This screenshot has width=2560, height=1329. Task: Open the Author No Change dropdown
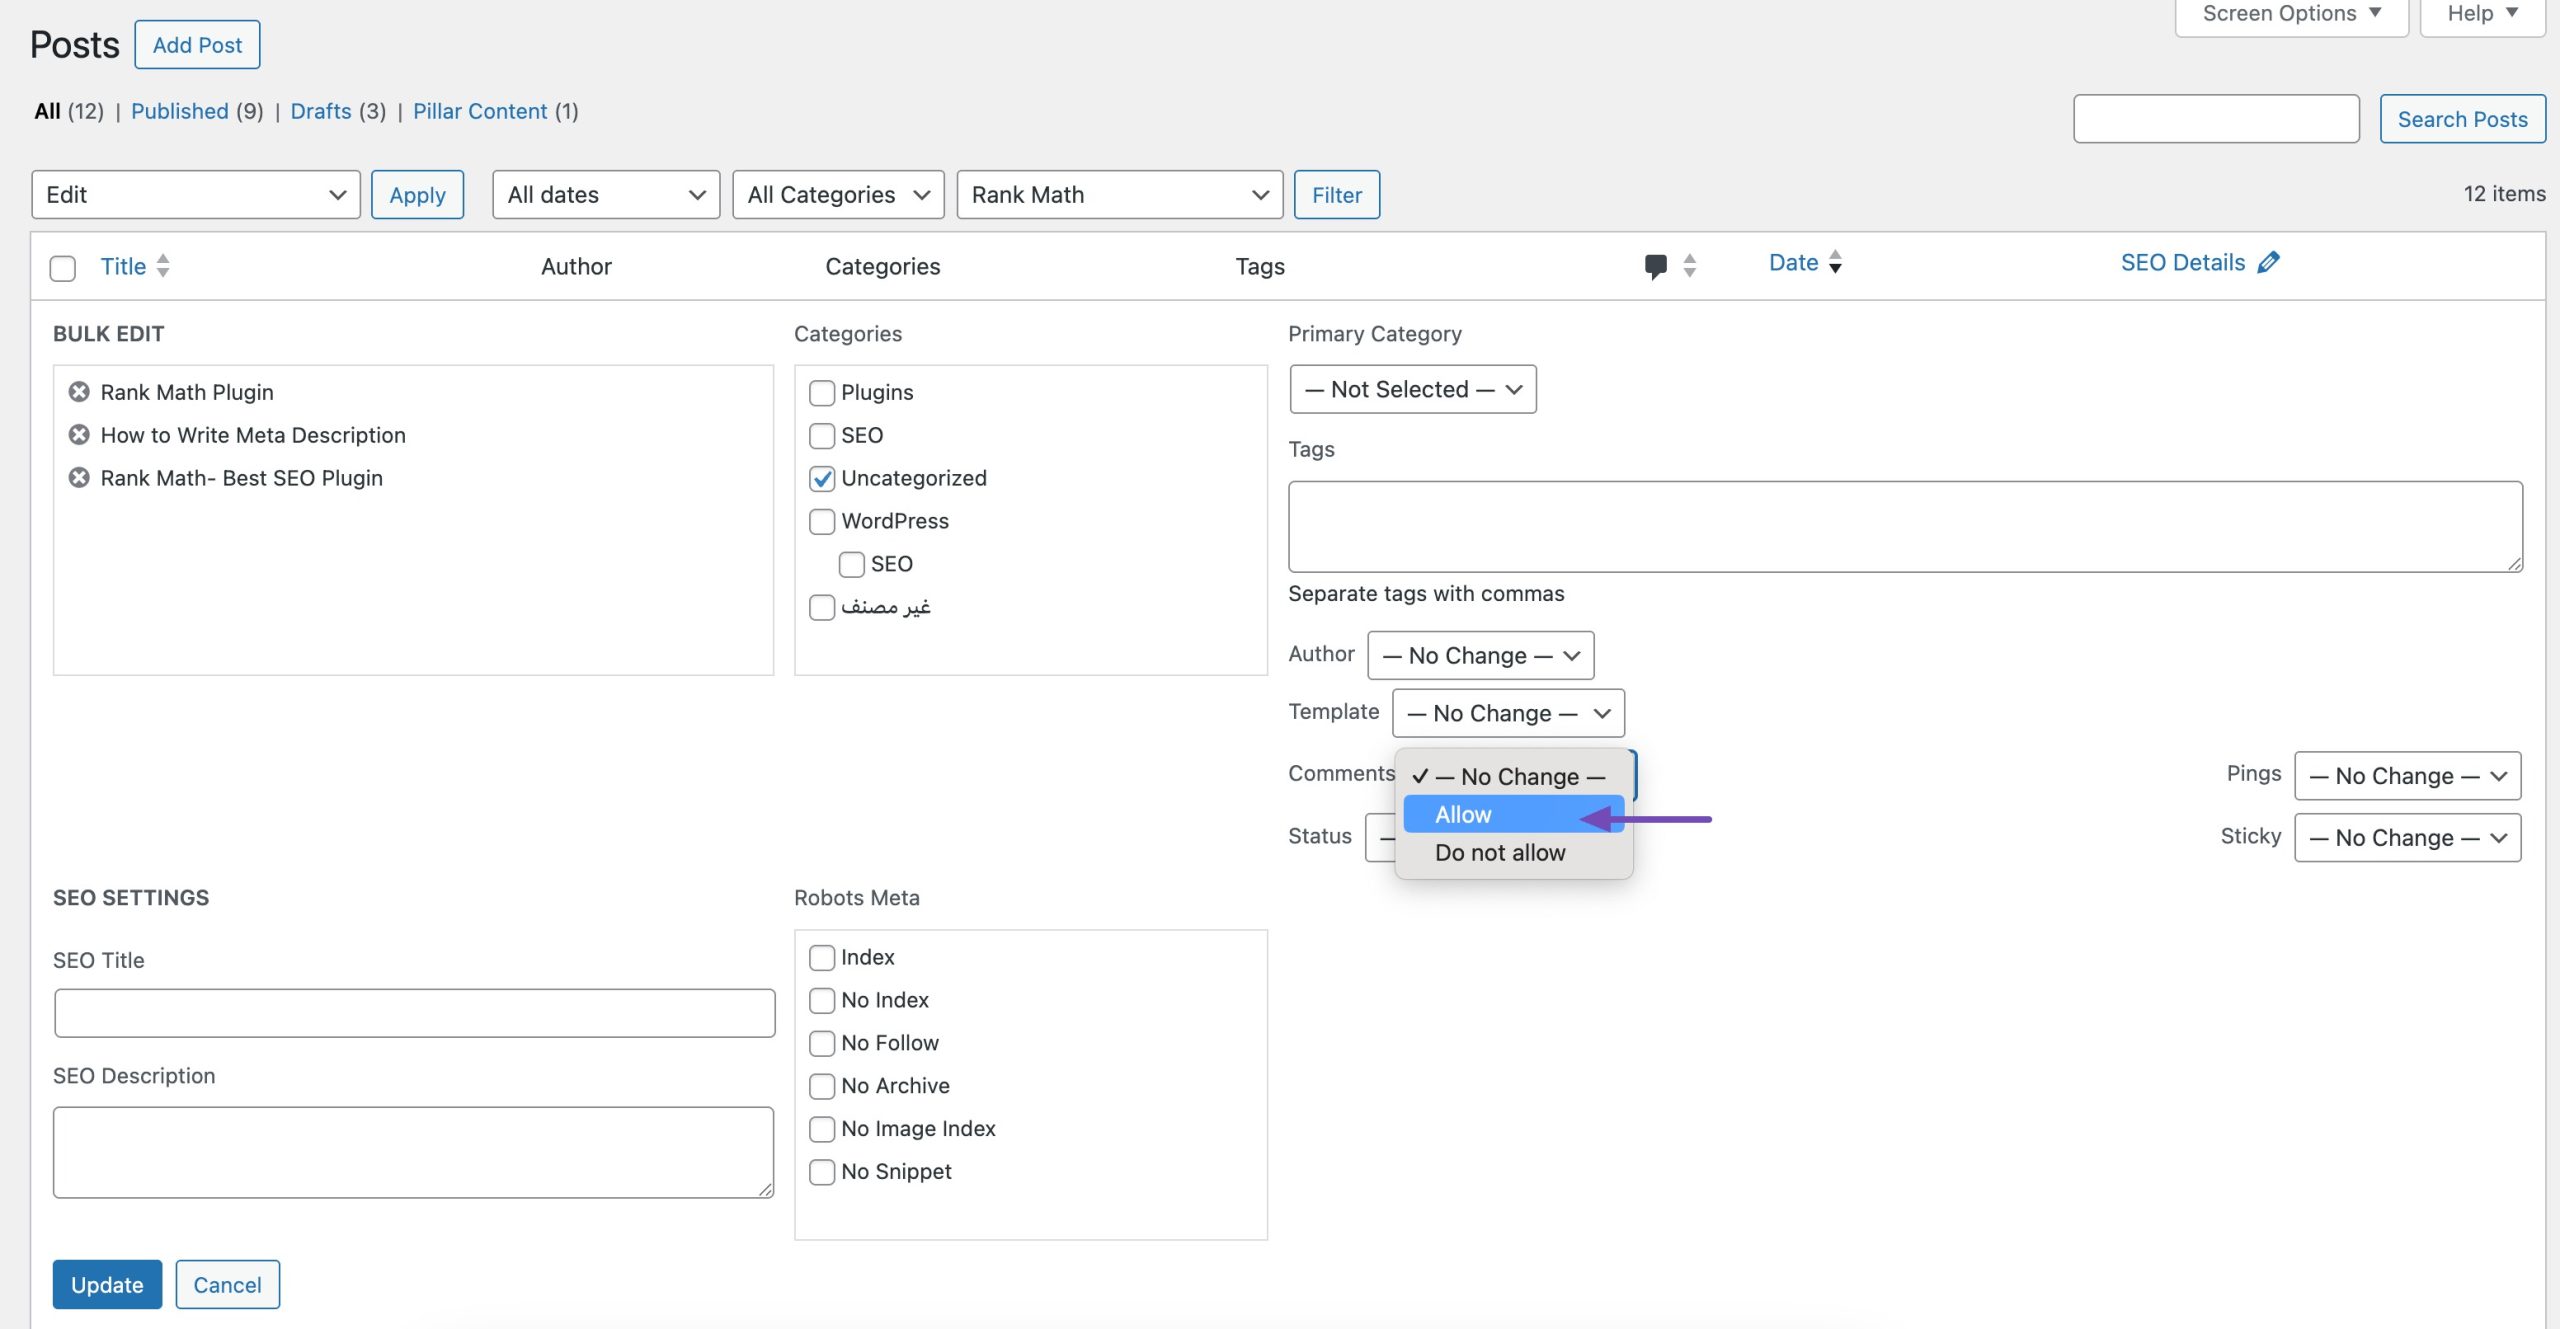(x=1480, y=656)
